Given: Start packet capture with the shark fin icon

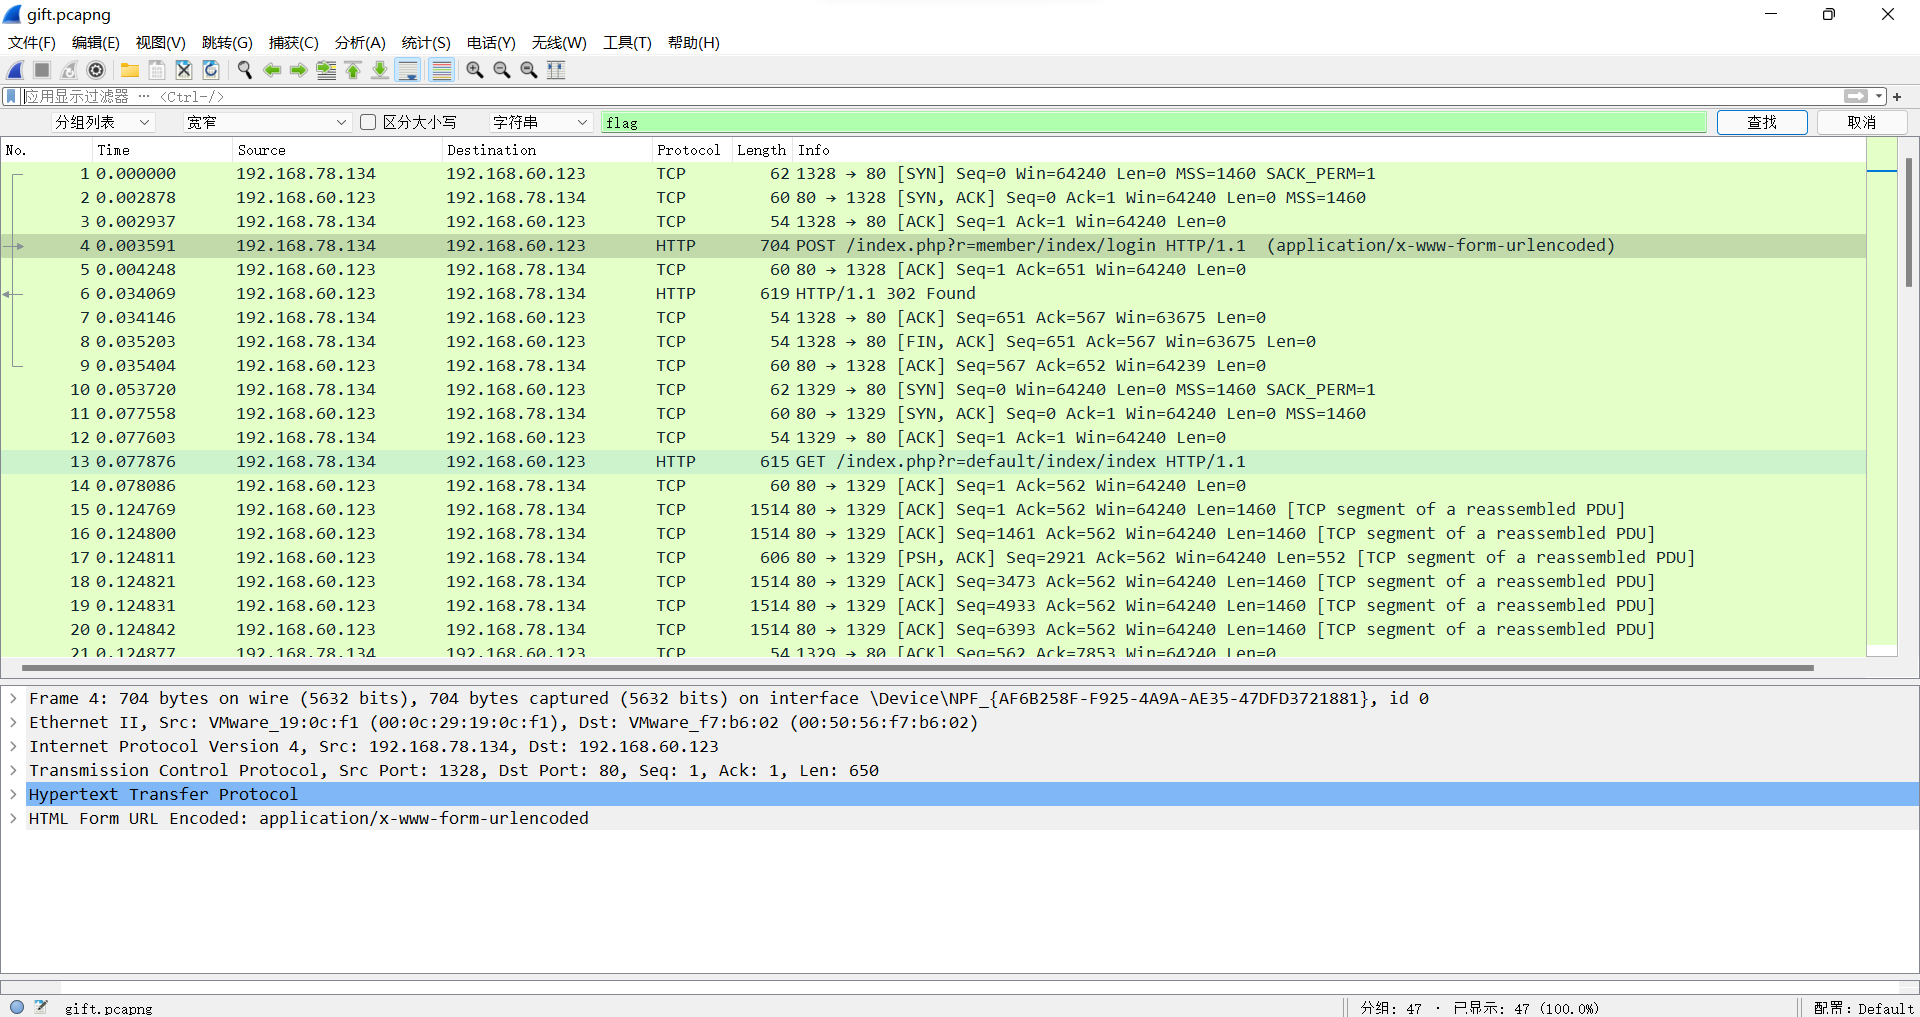Looking at the screenshot, I should pyautogui.click(x=15, y=70).
